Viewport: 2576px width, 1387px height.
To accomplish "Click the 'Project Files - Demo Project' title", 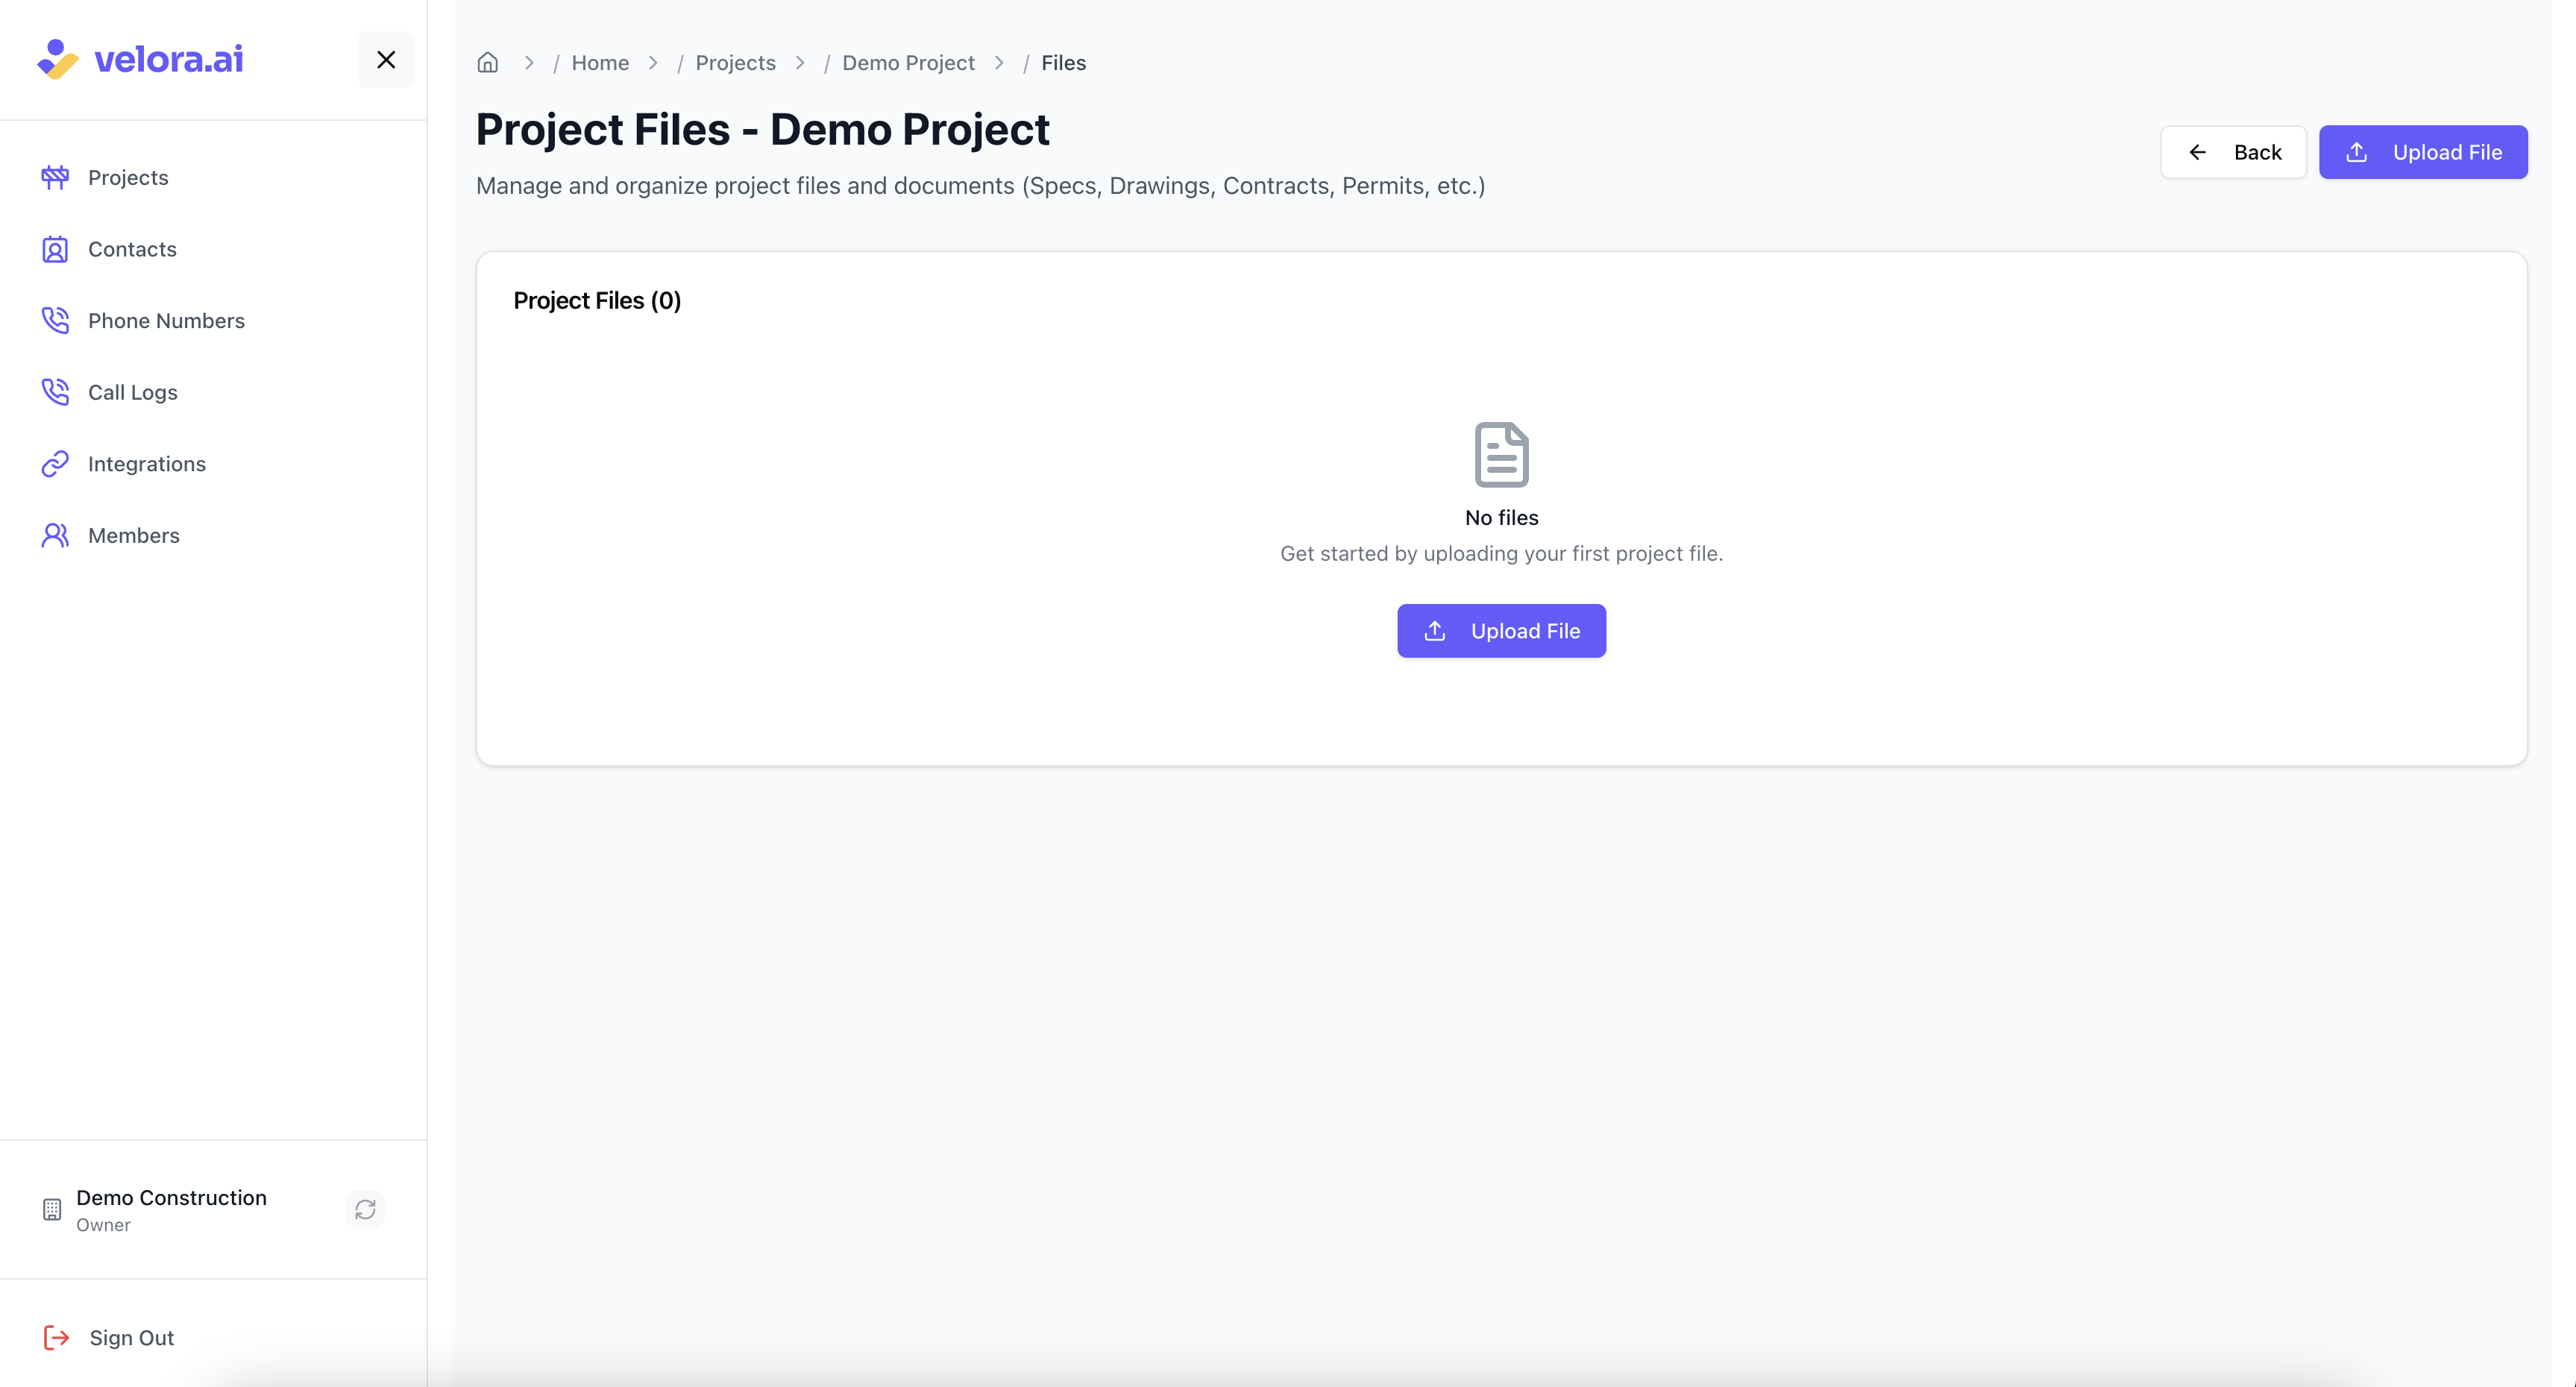I will 762,130.
